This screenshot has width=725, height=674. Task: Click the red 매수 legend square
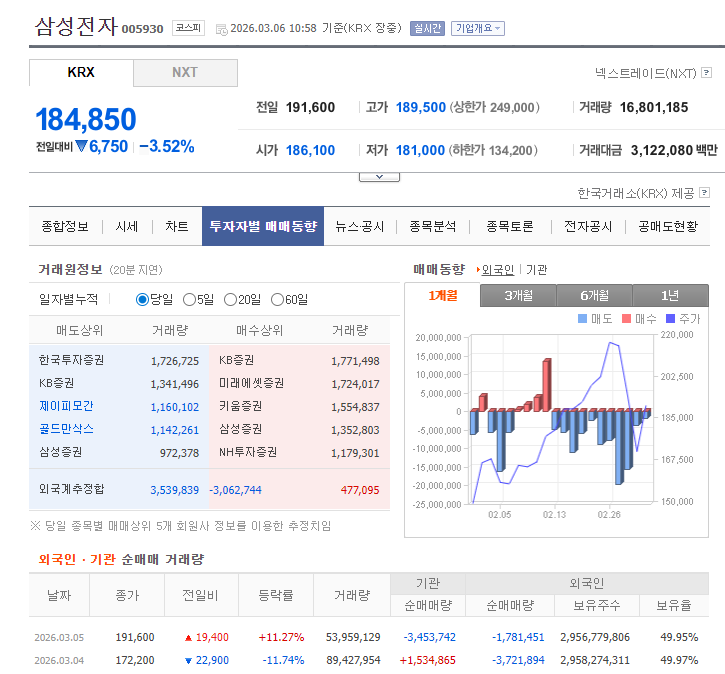click(x=628, y=318)
